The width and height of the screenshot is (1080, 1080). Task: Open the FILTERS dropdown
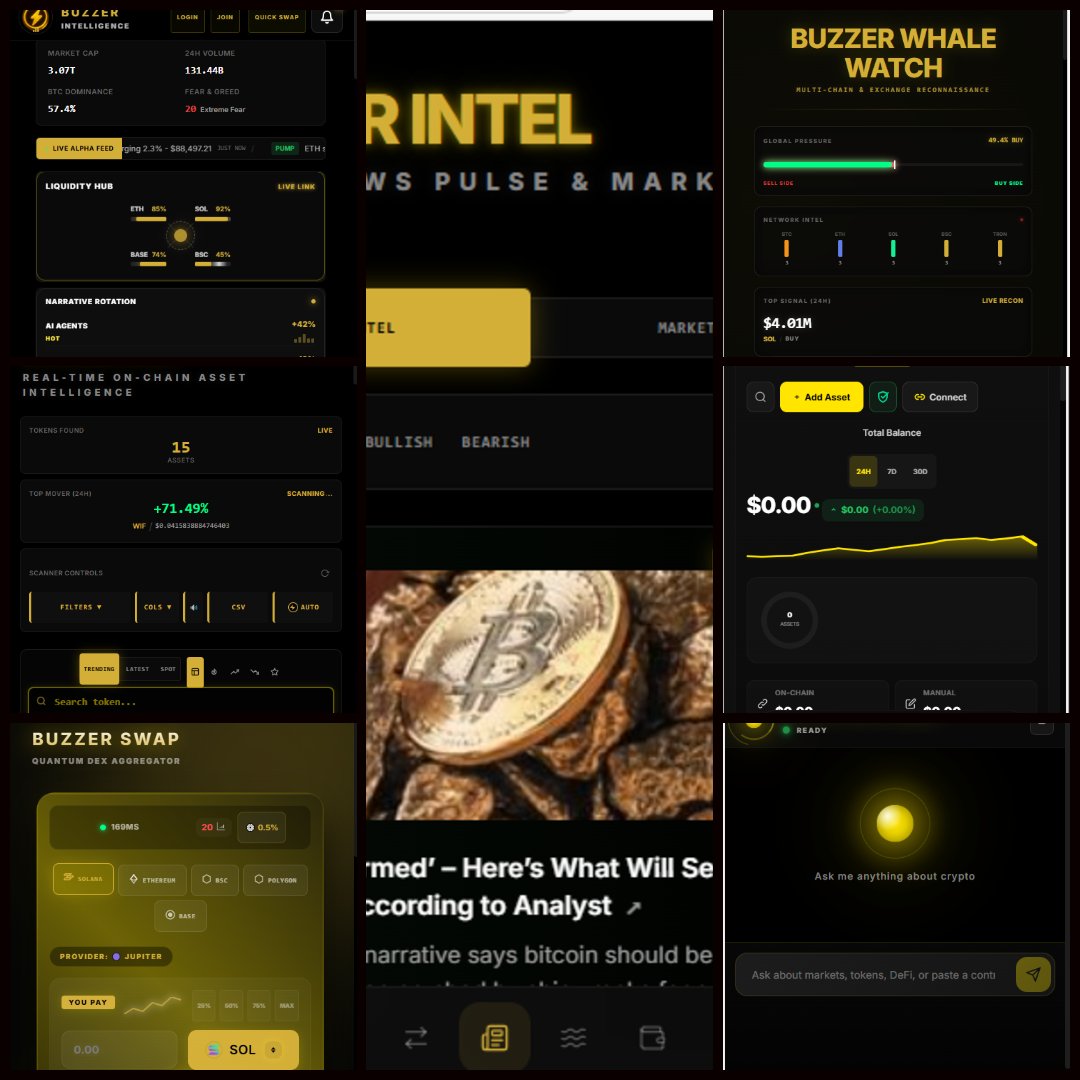[81, 607]
